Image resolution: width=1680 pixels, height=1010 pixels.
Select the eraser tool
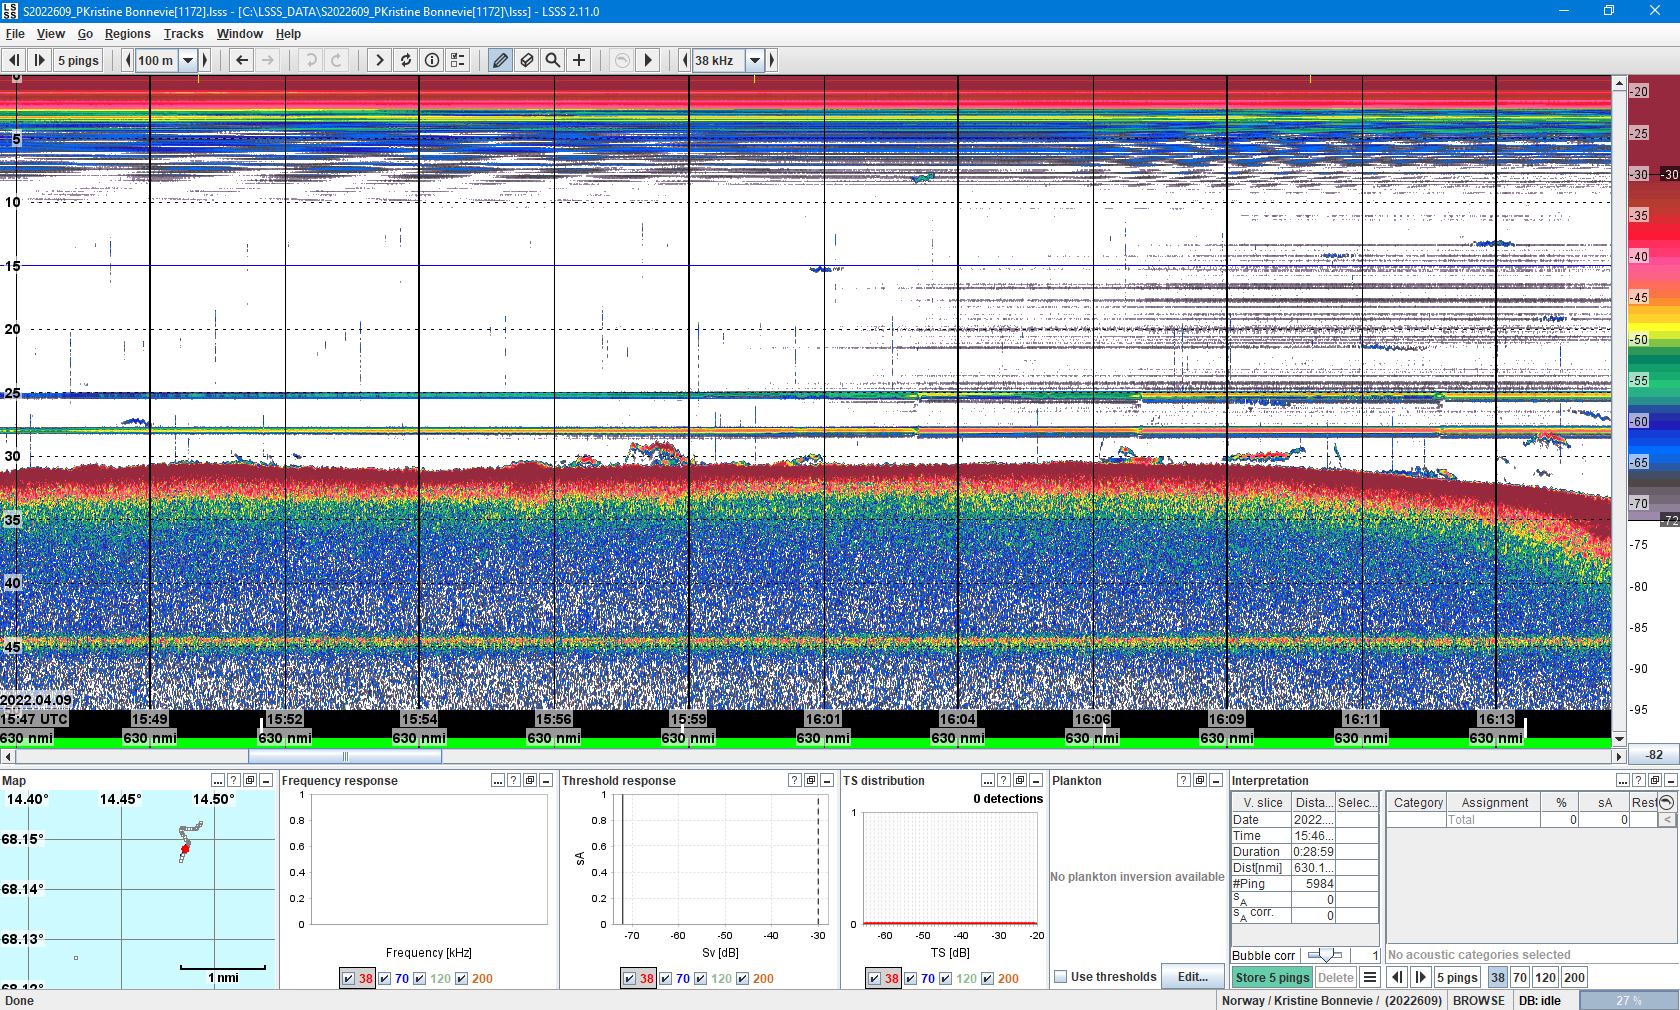point(526,60)
